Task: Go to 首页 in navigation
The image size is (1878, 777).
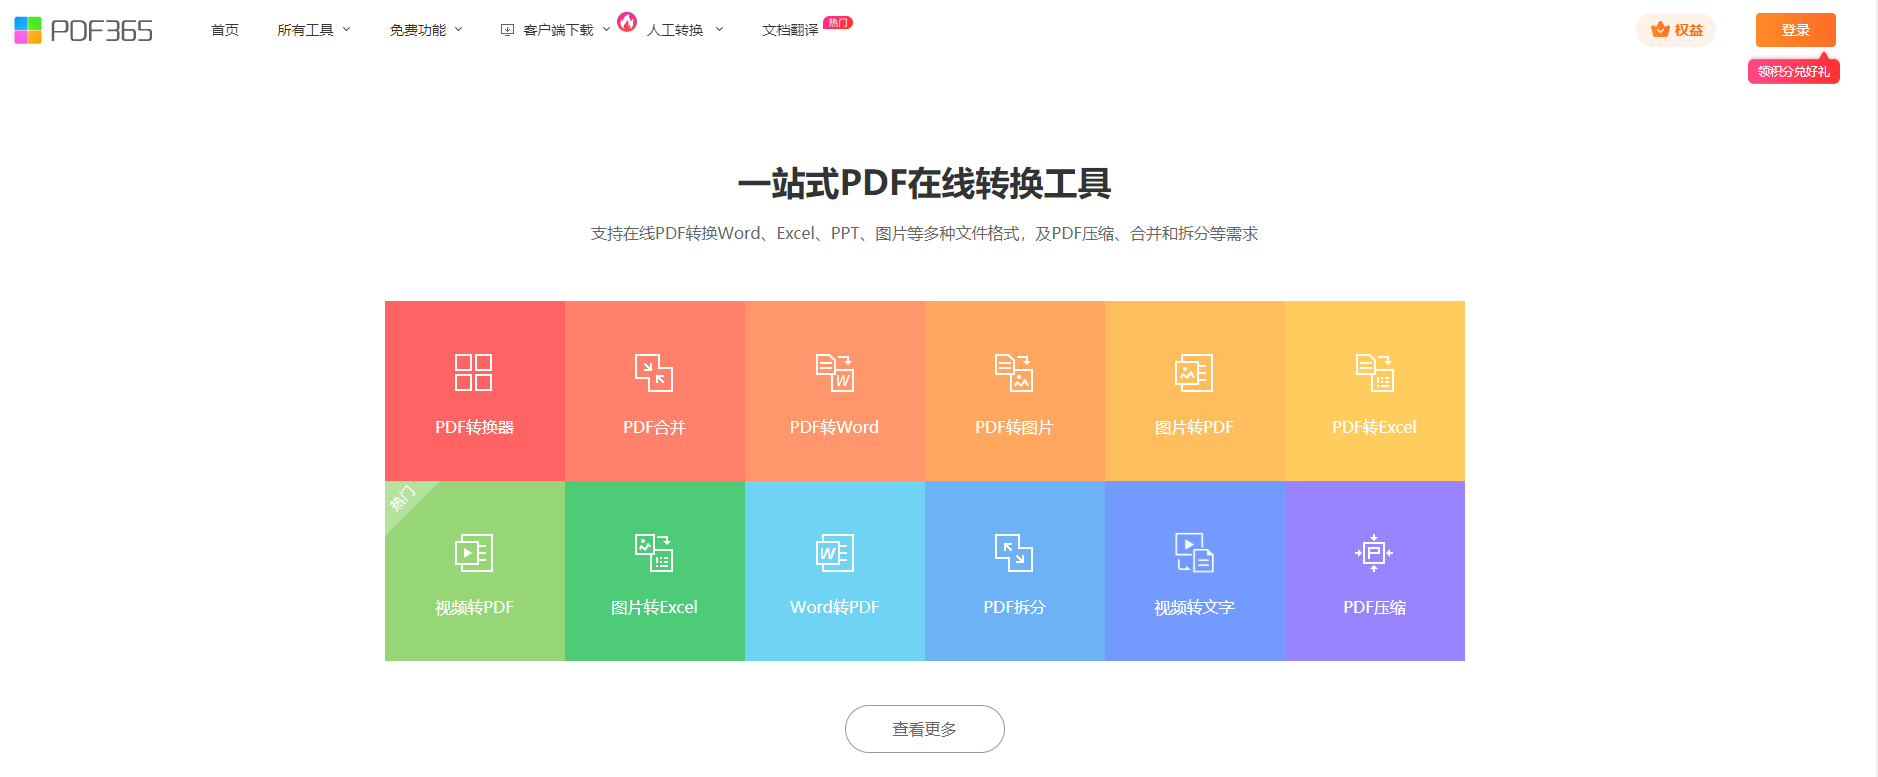Action: tap(225, 30)
